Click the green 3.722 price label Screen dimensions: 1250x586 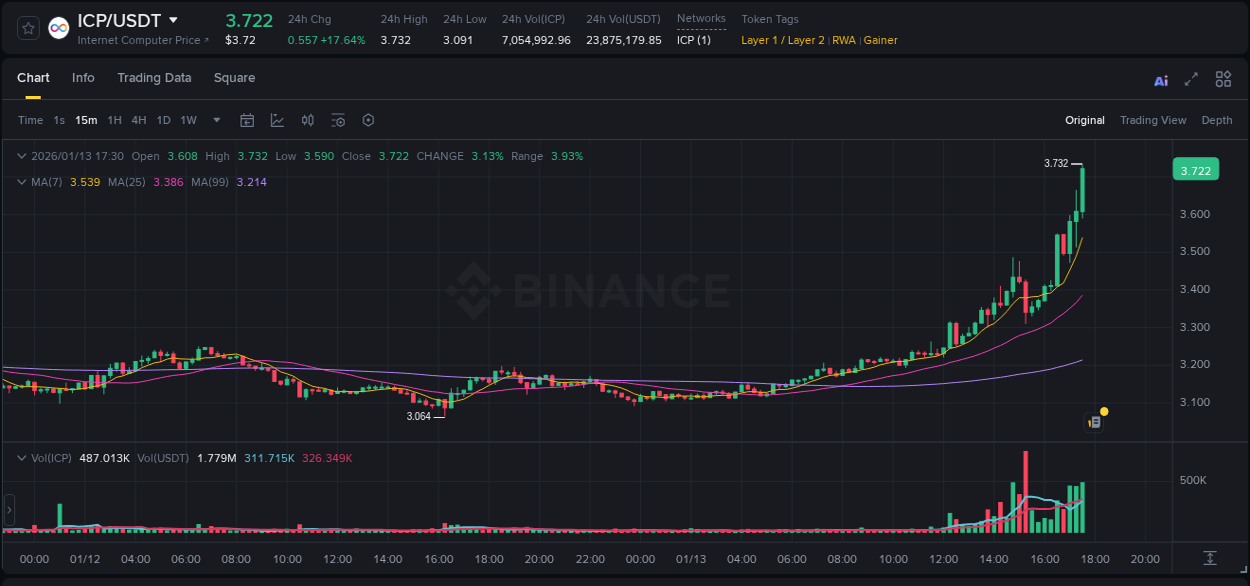point(1196,170)
